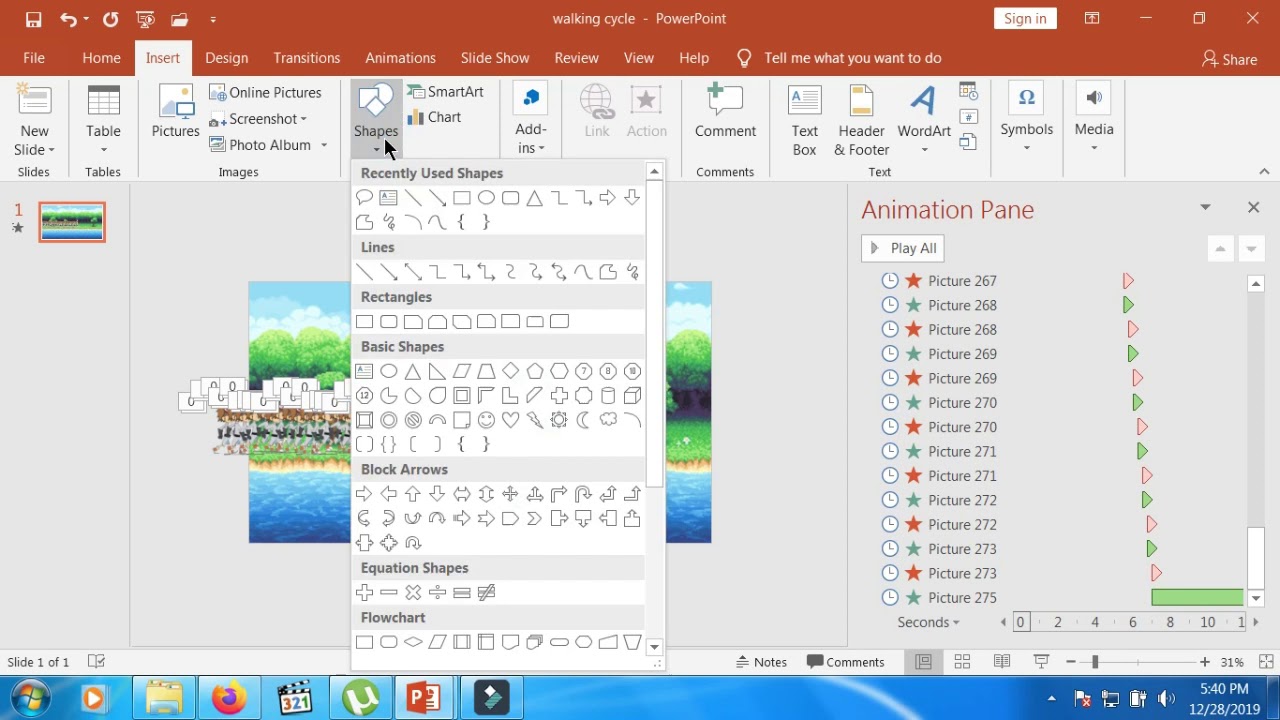Click the Save icon in title bar
Viewport: 1280px width, 720px height.
point(33,19)
